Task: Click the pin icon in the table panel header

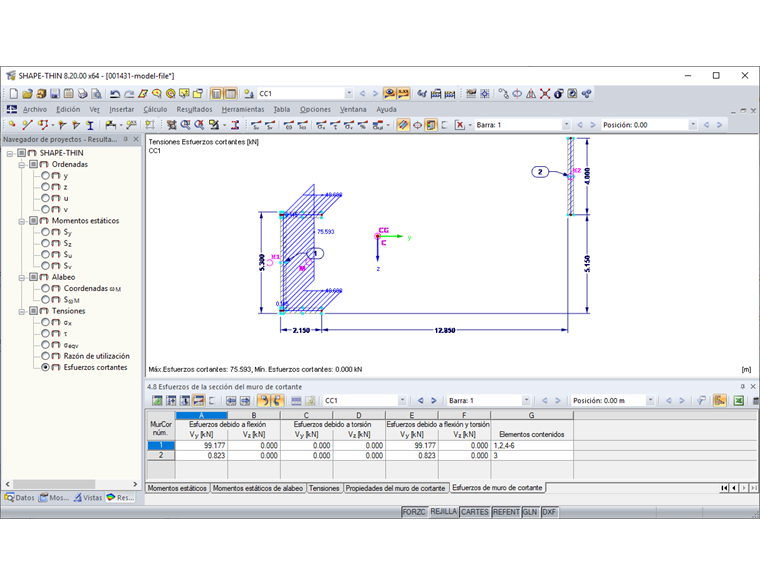Action: [743, 386]
